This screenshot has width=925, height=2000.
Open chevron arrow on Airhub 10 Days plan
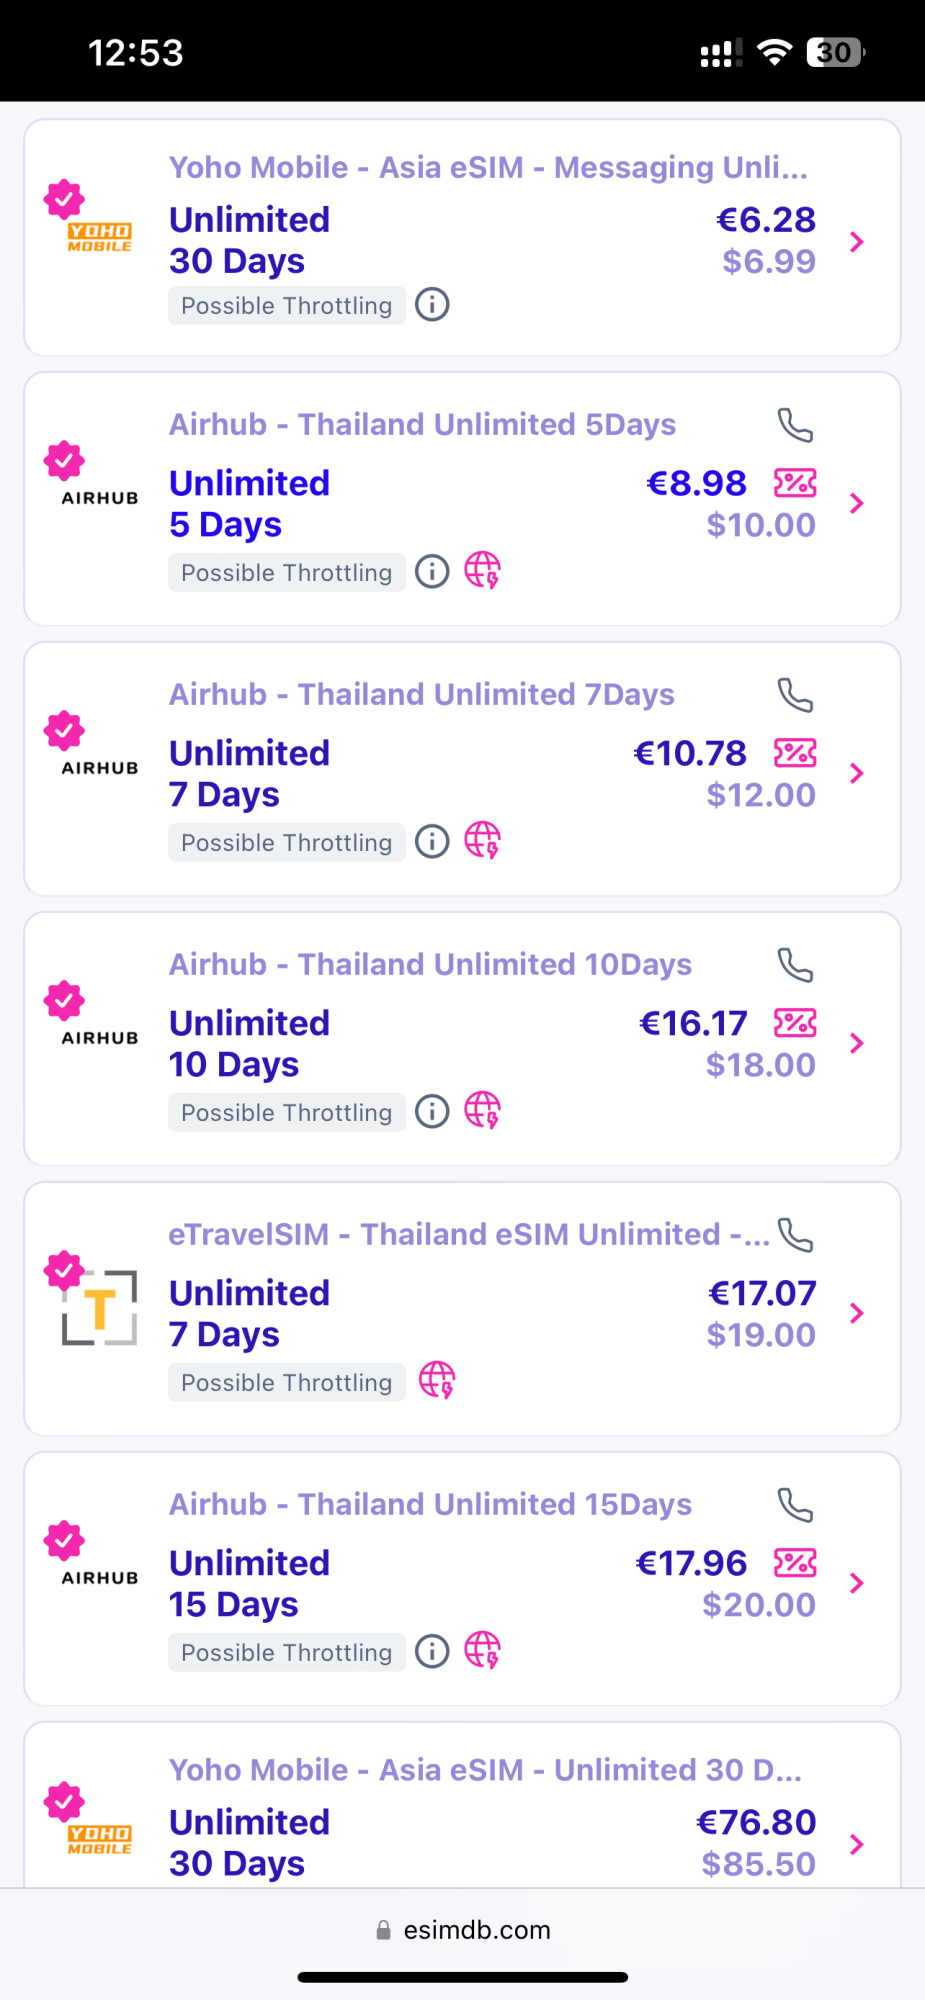click(x=856, y=1043)
